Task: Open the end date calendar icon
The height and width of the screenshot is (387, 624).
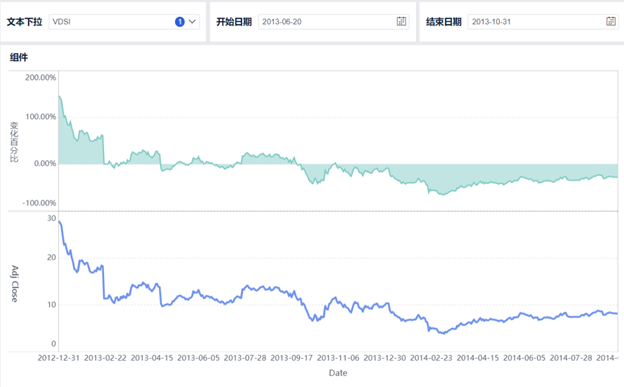Action: 611,22
